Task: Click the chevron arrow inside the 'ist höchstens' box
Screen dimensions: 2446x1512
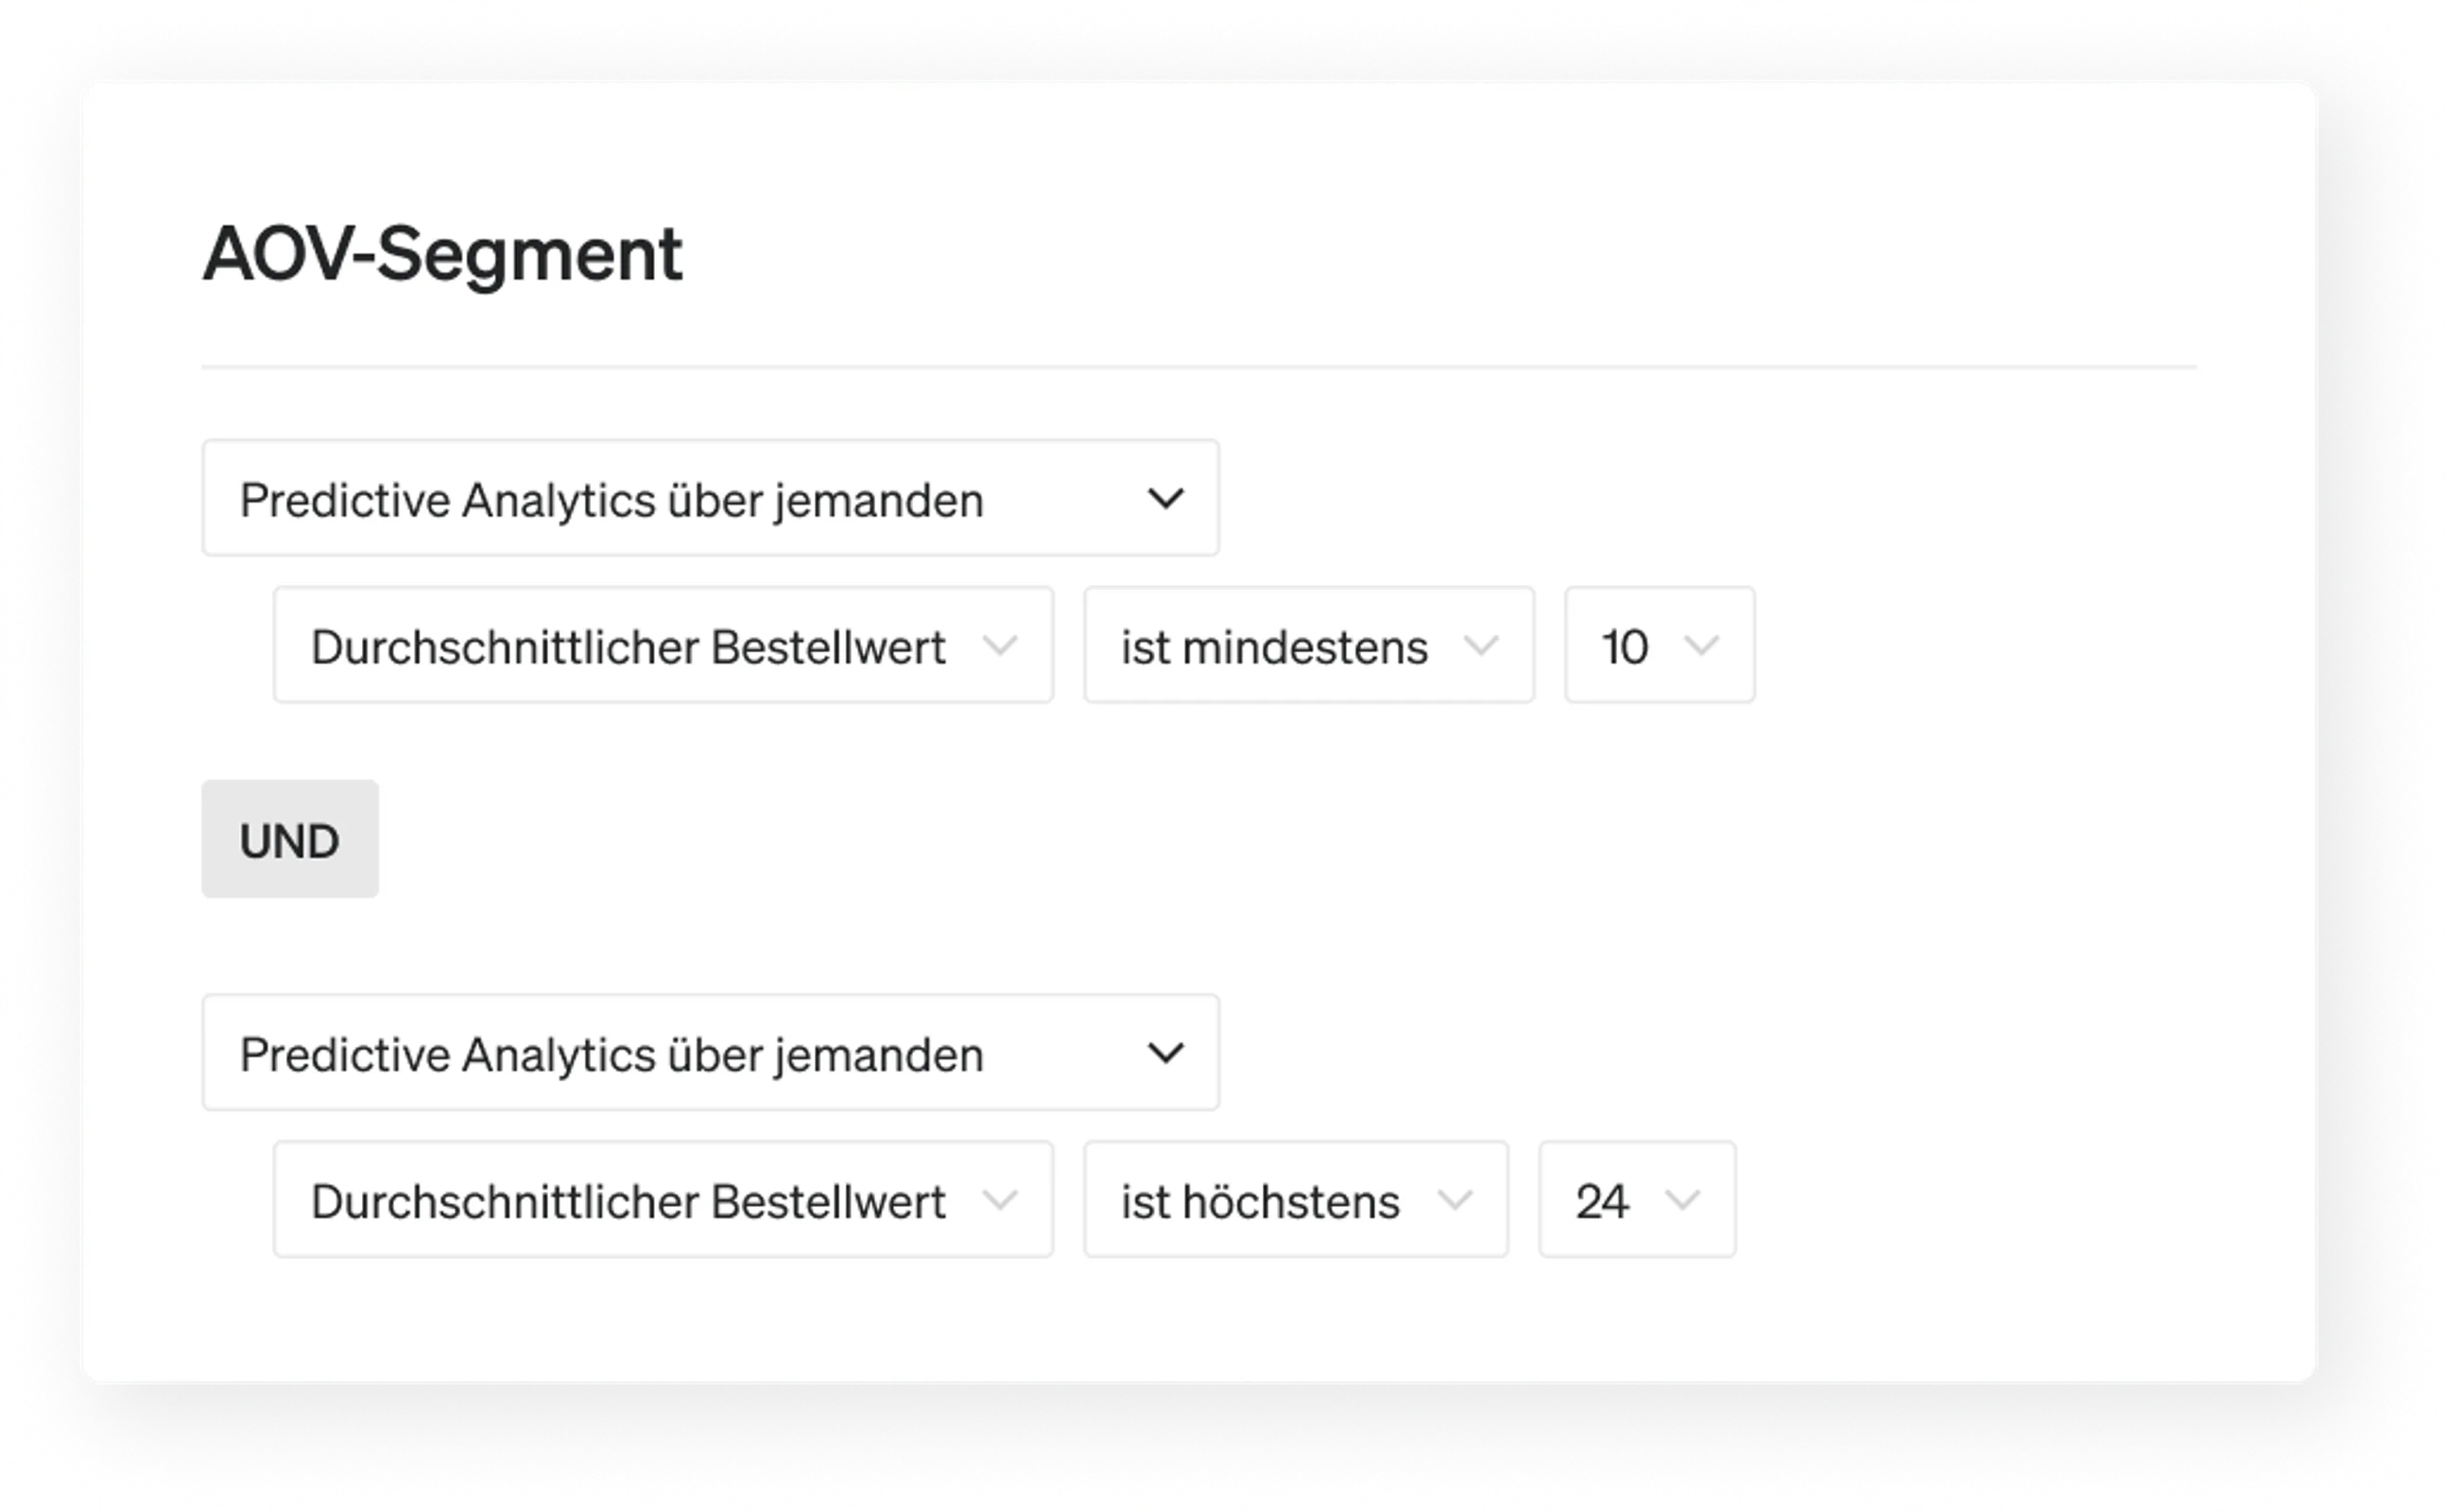Action: point(1454,1200)
